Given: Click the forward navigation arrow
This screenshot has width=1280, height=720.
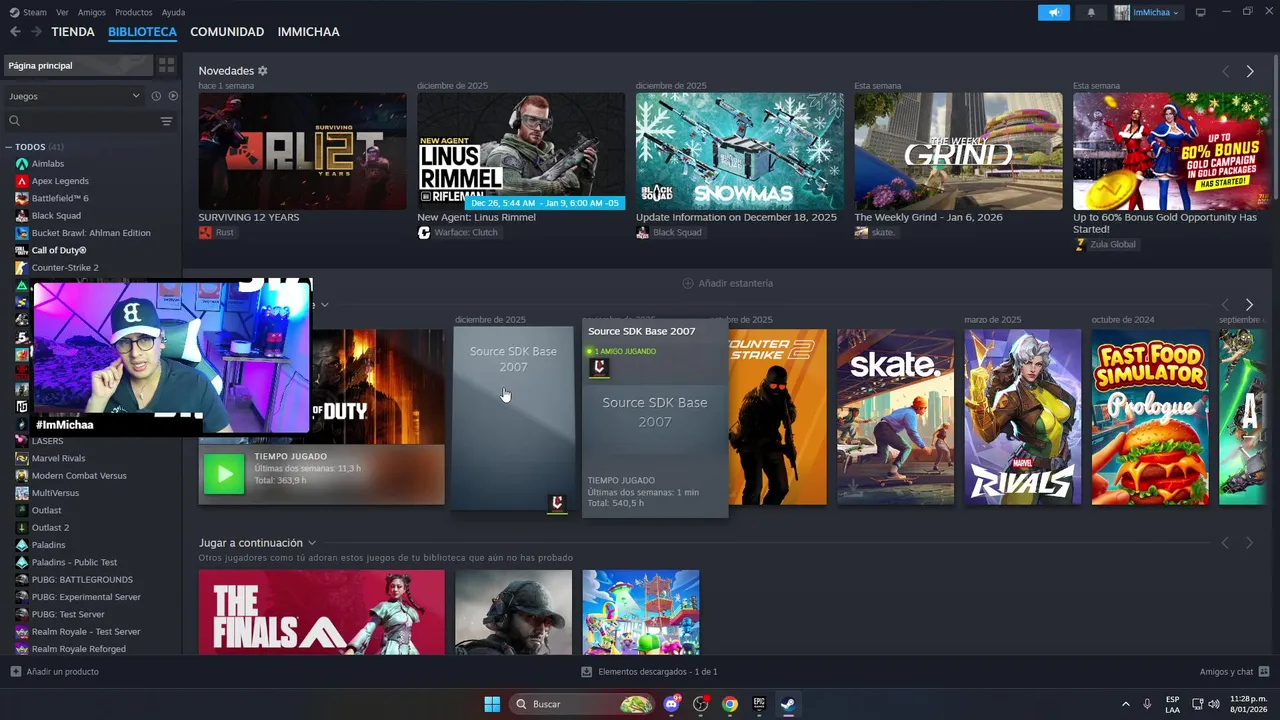Looking at the screenshot, I should tap(36, 32).
